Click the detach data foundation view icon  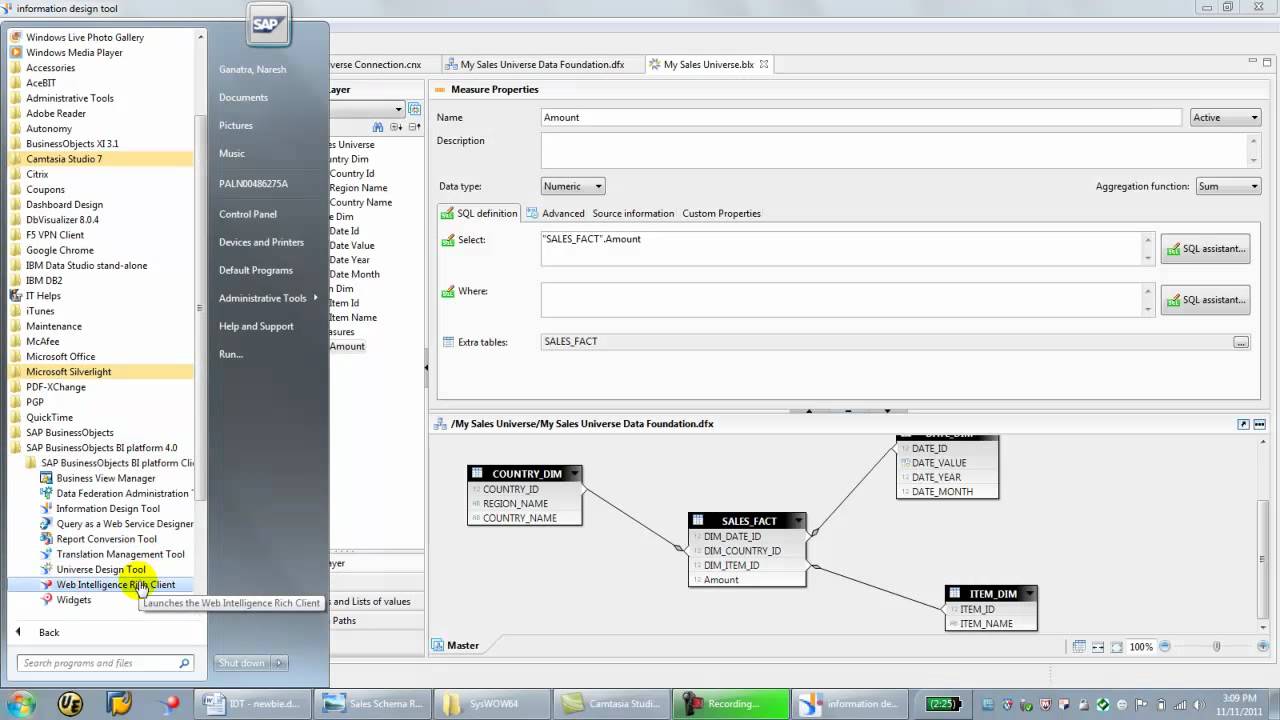[x=1243, y=424]
